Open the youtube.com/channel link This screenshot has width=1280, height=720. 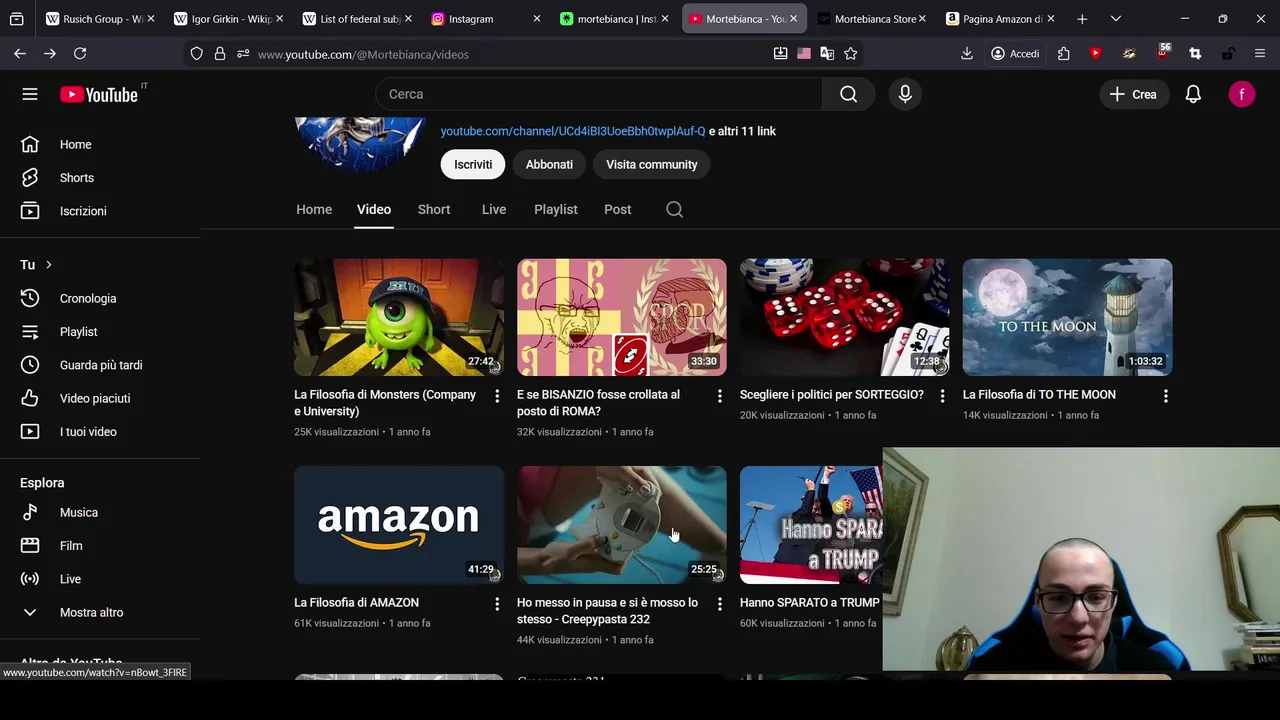point(573,131)
